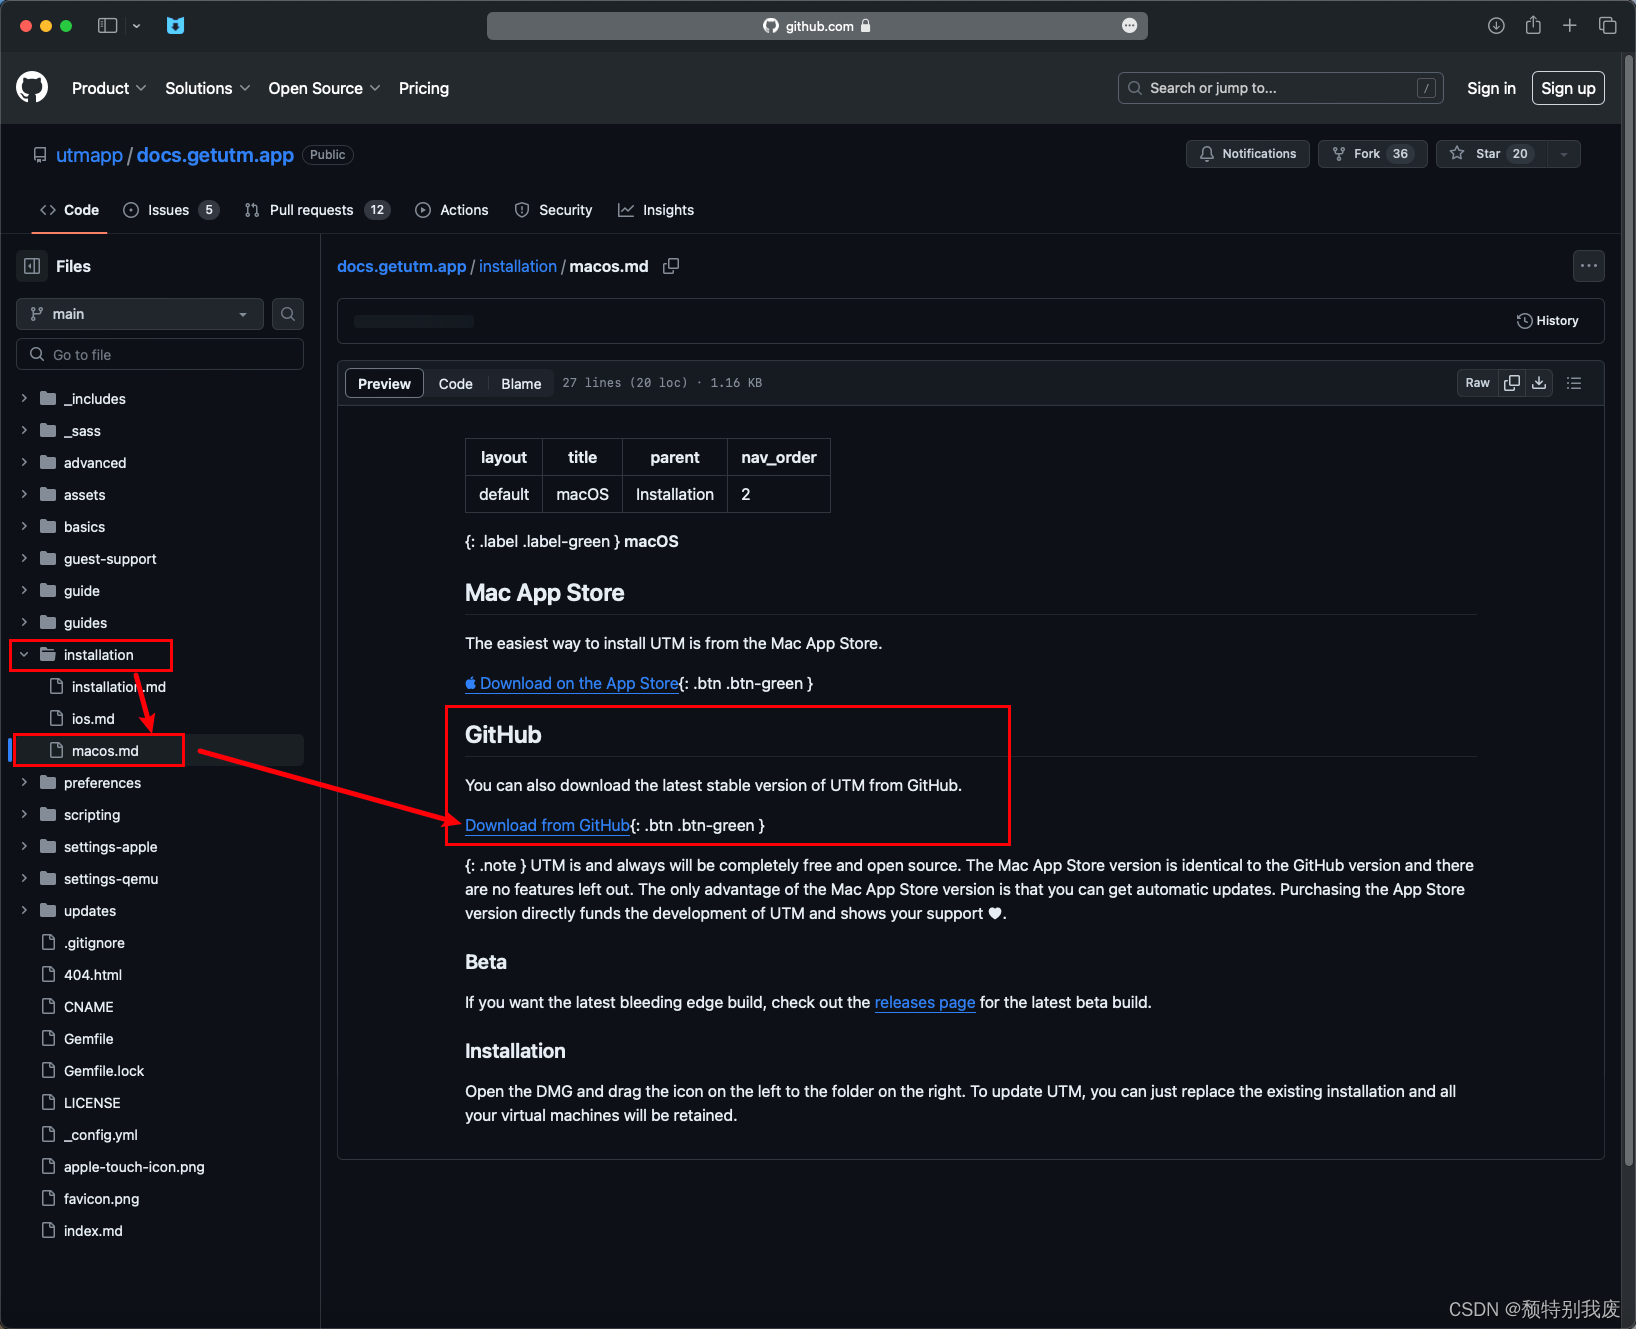The image size is (1636, 1329).
Task: Click the Safari sidebar toggle icon
Action: [108, 26]
